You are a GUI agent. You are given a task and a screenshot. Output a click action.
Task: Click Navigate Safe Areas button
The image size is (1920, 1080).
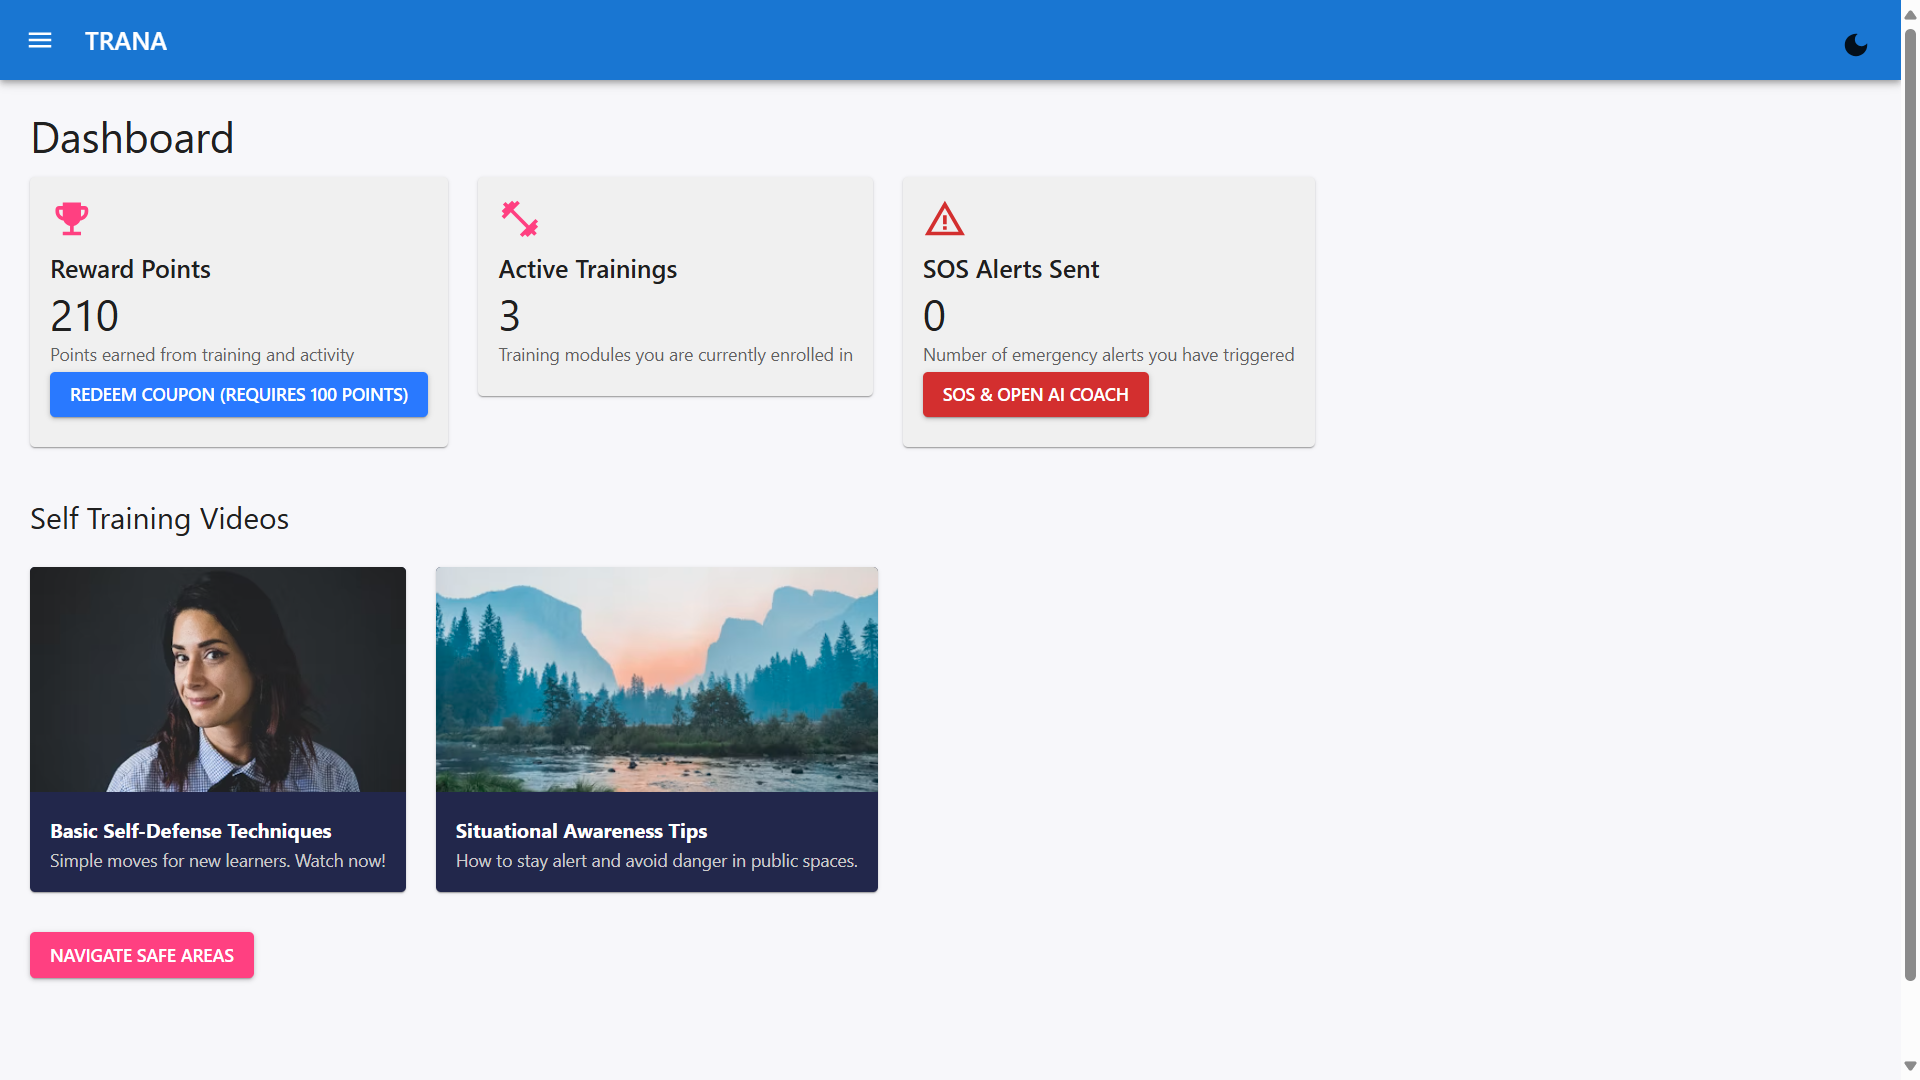[142, 955]
